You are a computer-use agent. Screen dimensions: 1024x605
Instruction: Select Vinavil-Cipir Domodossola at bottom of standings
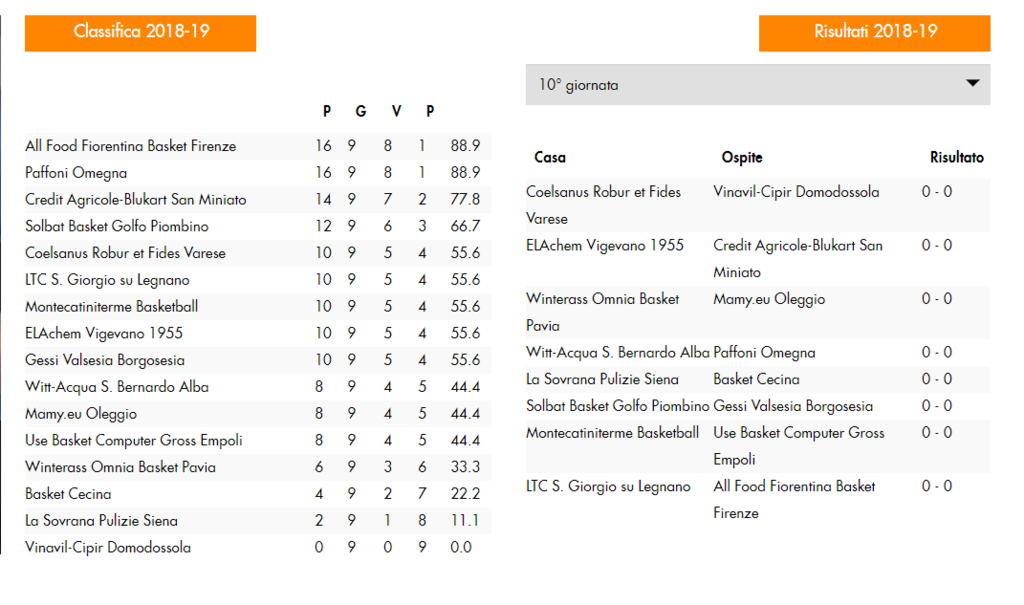point(108,548)
